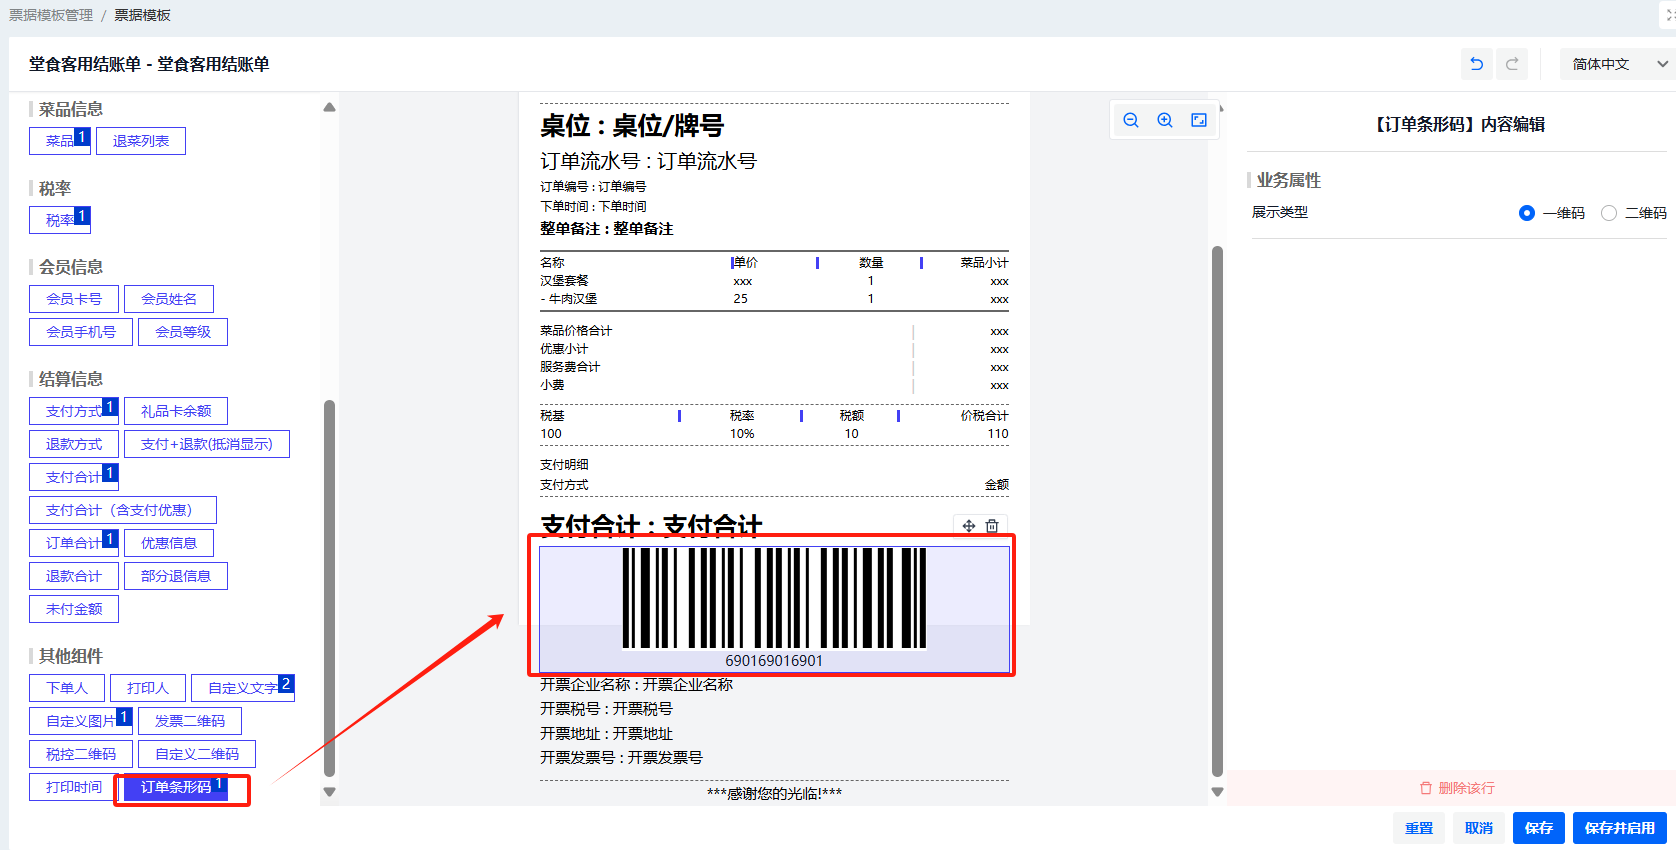Viewport: 1676px width, 850px height.
Task: Select the 订单流水号 line in preview
Action: (648, 161)
